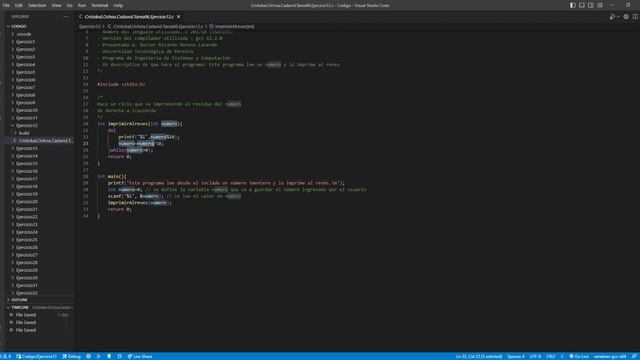Change the Spaces: 4 indentation setting

click(x=516, y=356)
